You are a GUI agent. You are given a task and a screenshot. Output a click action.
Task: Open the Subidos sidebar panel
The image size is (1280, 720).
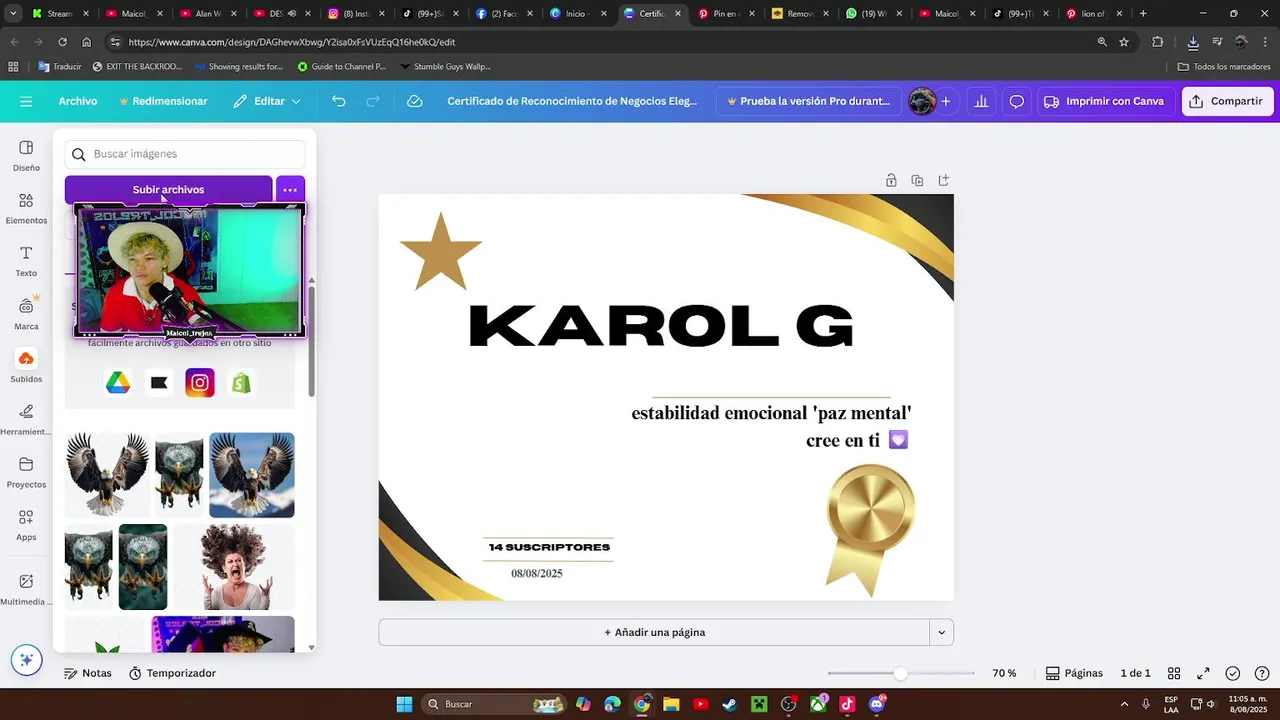[26, 367]
